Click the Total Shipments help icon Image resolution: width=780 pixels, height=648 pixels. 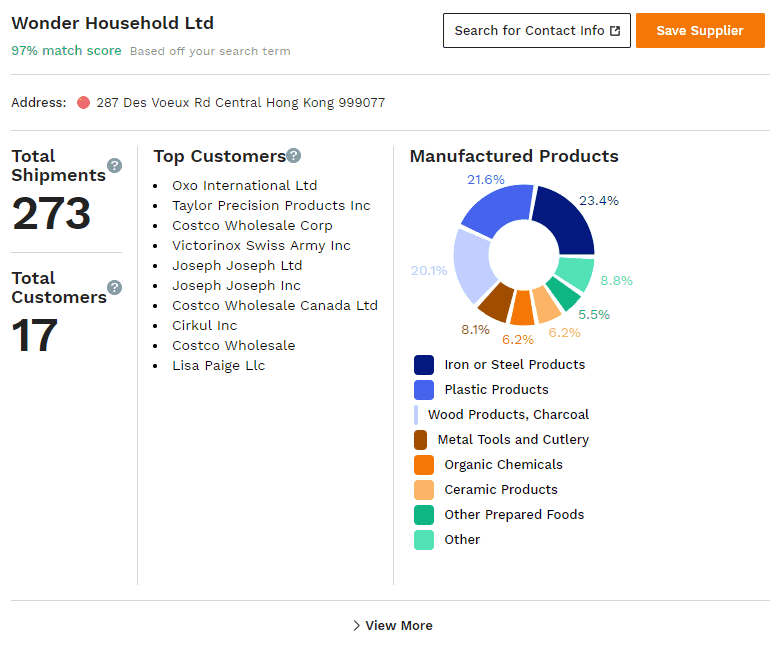tap(114, 166)
